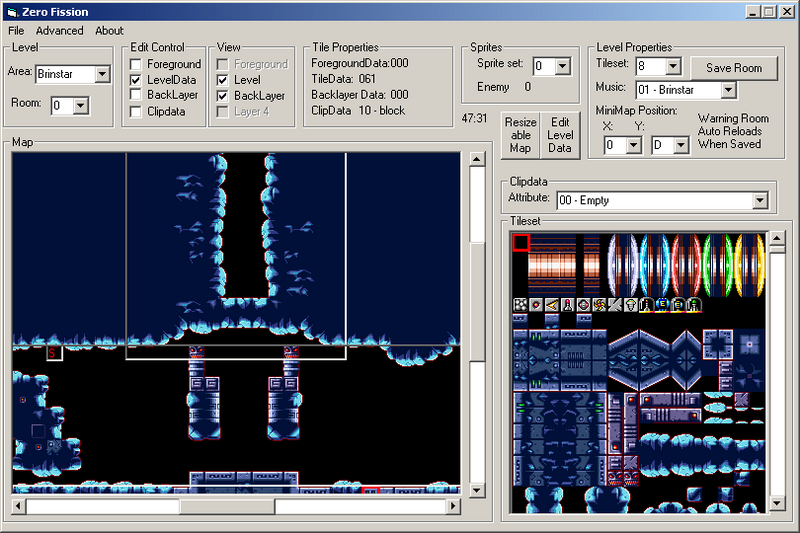Open the About menu
Screen dimensions: 800x533
[109, 31]
